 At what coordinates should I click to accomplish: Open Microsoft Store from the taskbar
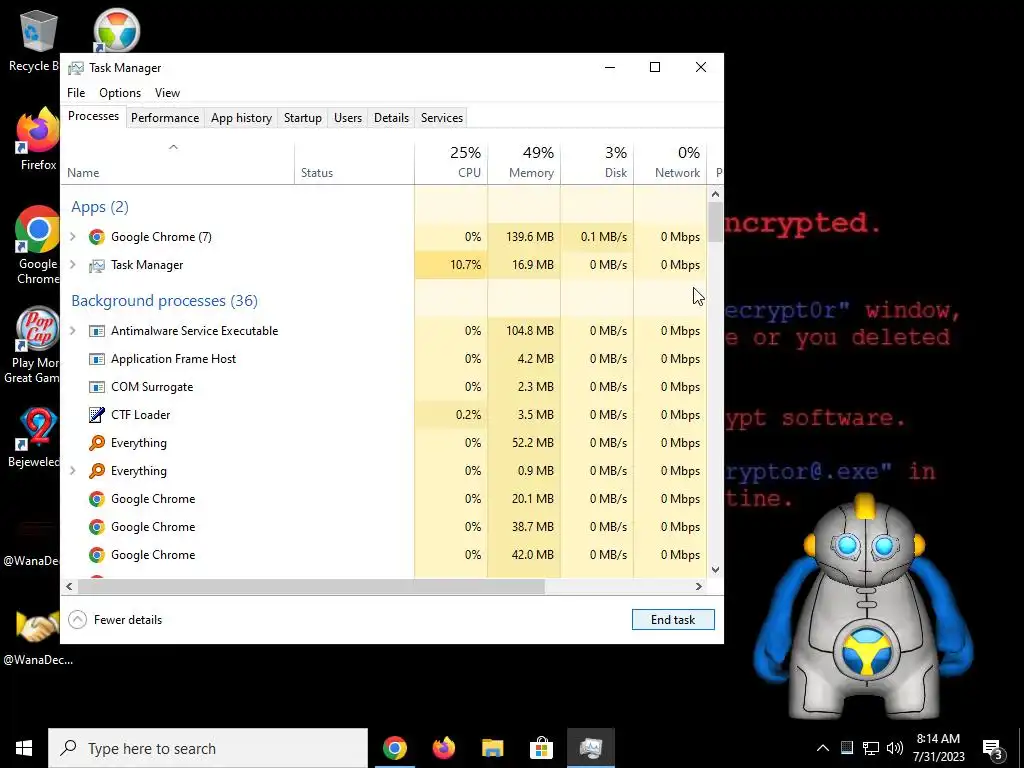[541, 748]
